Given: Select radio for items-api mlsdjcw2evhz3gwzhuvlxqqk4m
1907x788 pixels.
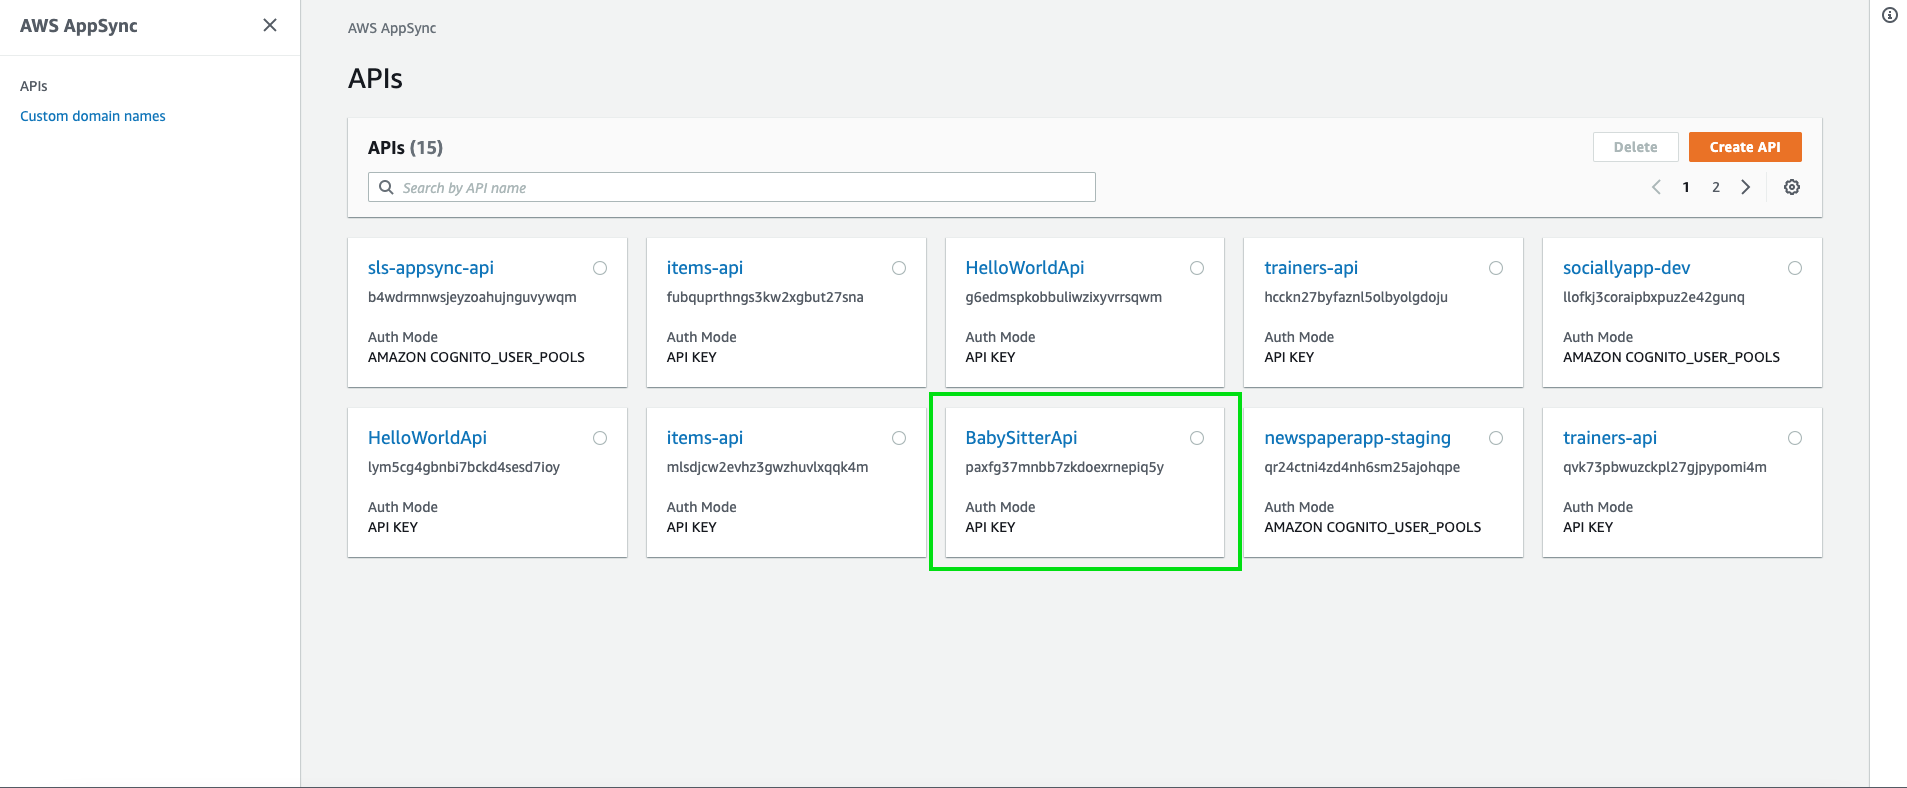Looking at the screenshot, I should coord(899,438).
